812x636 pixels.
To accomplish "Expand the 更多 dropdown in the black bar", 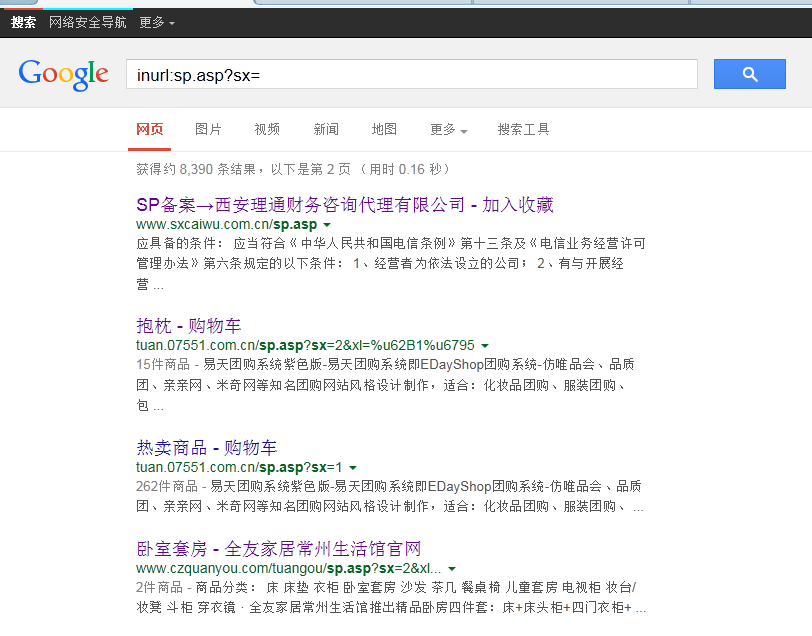I will (x=156, y=22).
